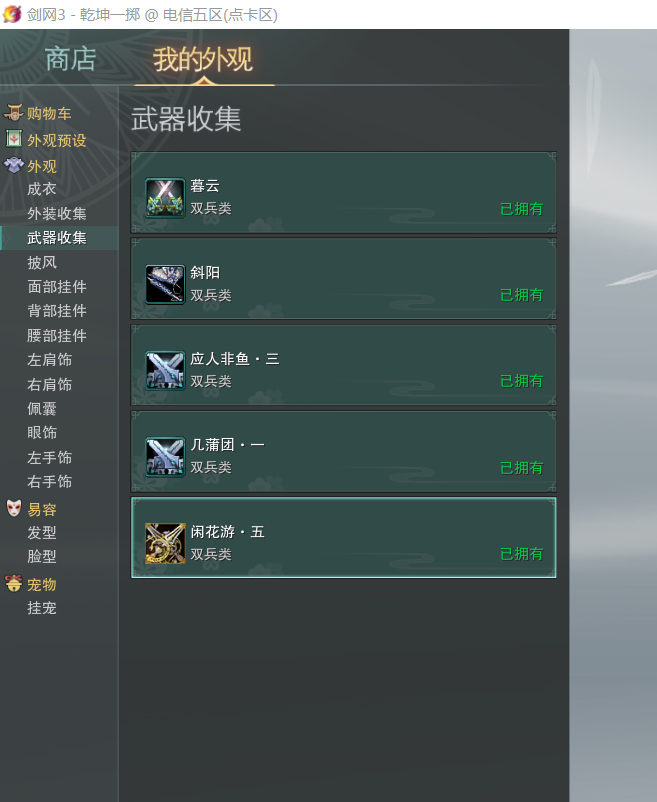The image size is (657, 802).
Task: Select the 暮云 weapon icon
Action: [165, 198]
